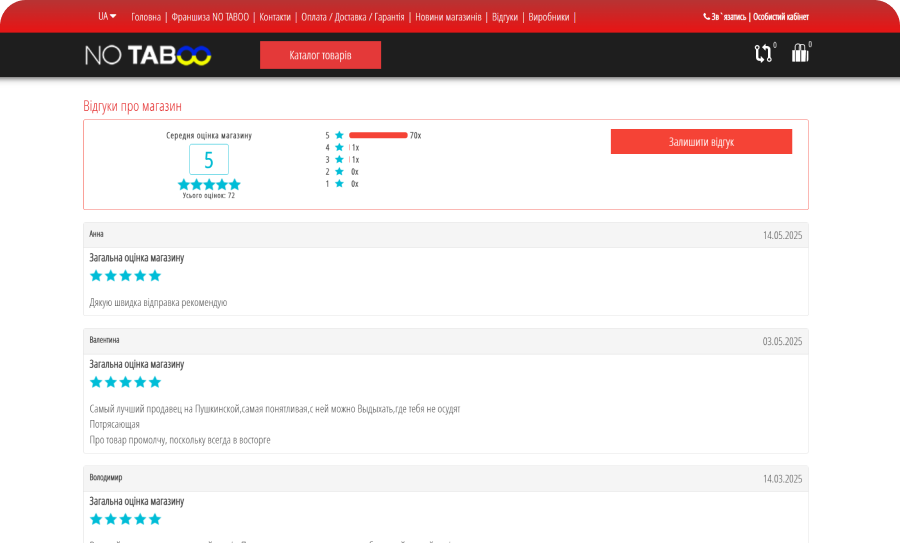The width and height of the screenshot is (900, 543).
Task: Open the Виробники link
Action: (x=549, y=17)
